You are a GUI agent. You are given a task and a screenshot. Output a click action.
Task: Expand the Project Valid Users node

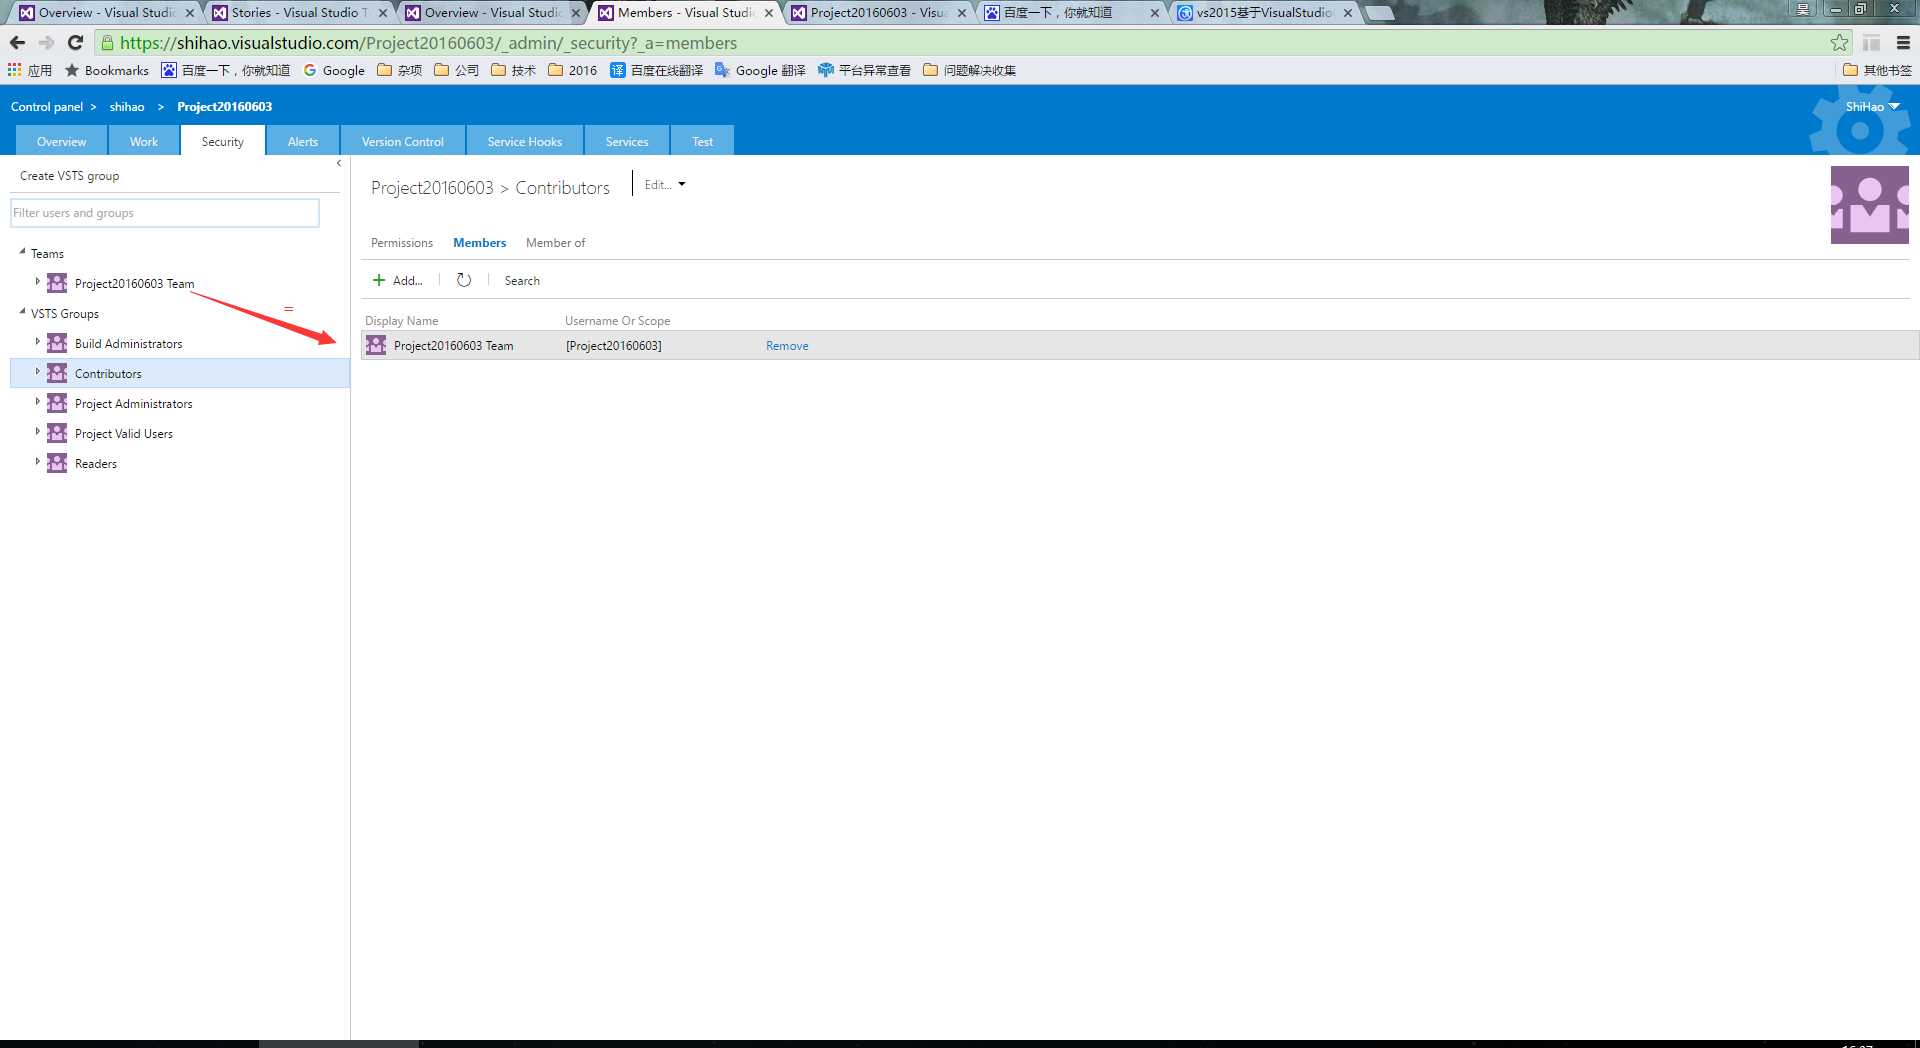pyautogui.click(x=38, y=432)
